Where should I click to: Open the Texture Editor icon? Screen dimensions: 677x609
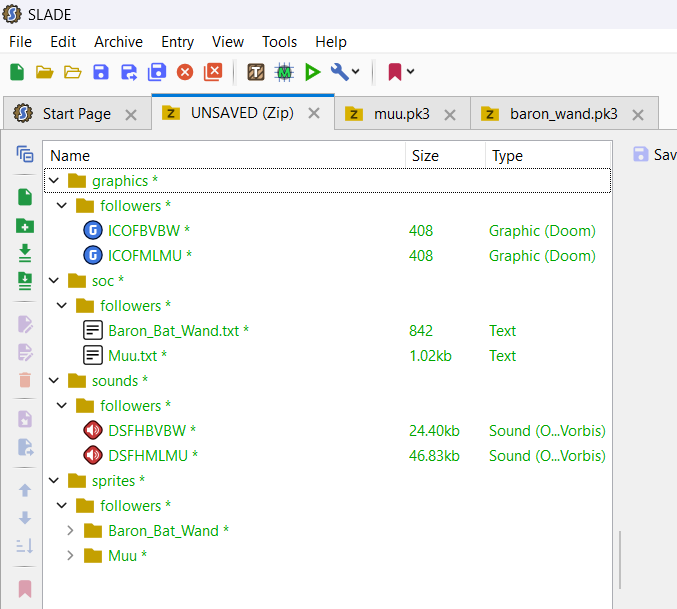(256, 72)
